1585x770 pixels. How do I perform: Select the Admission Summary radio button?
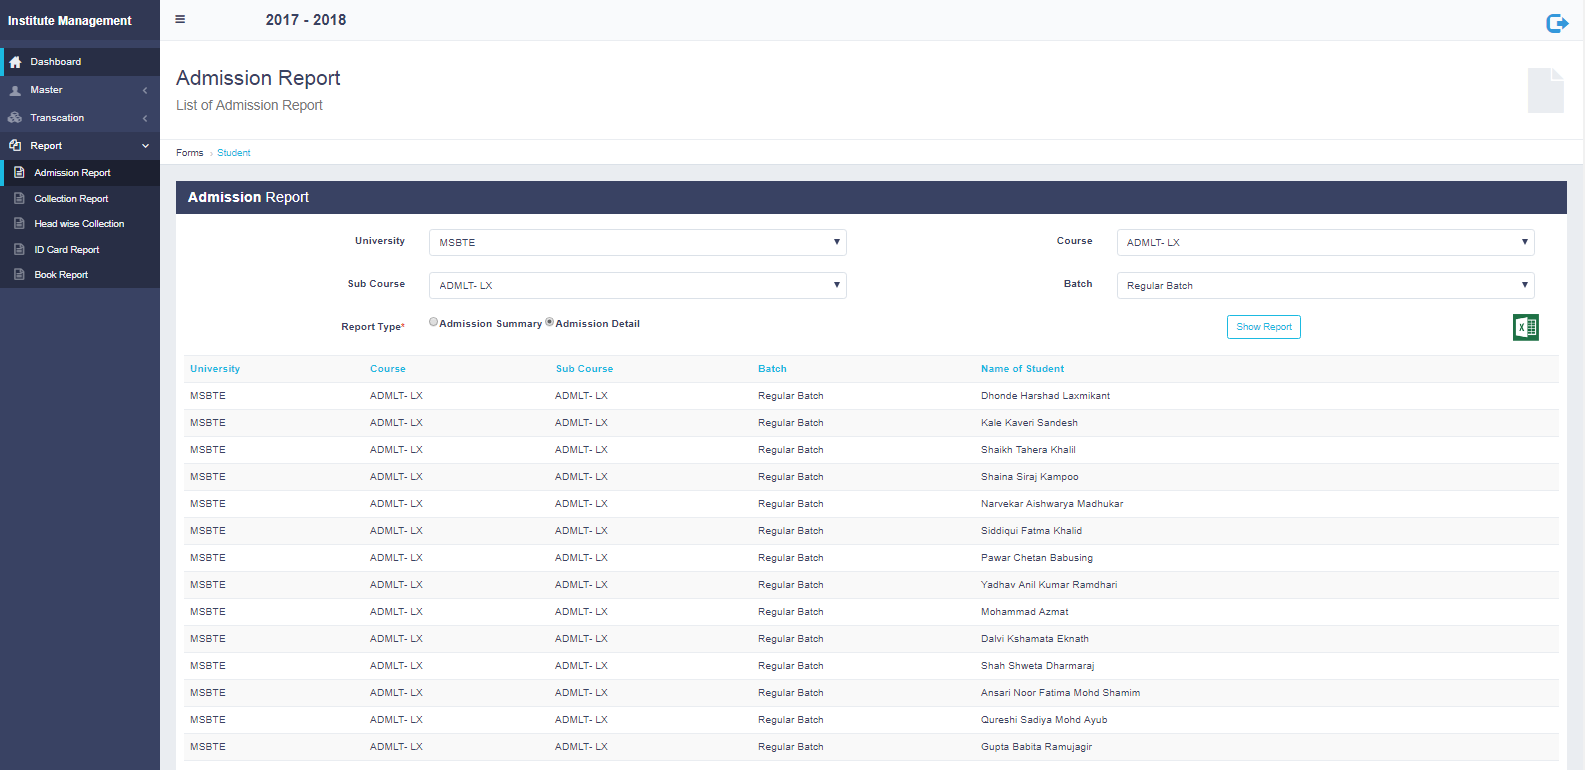pyautogui.click(x=433, y=322)
